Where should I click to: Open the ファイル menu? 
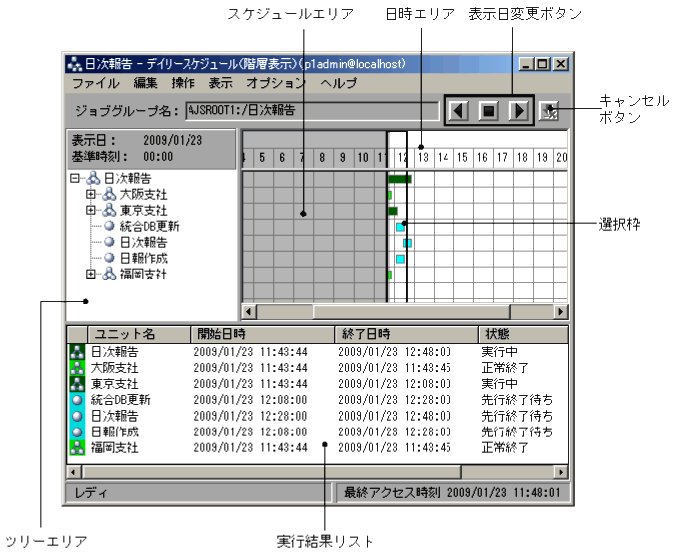[96, 83]
